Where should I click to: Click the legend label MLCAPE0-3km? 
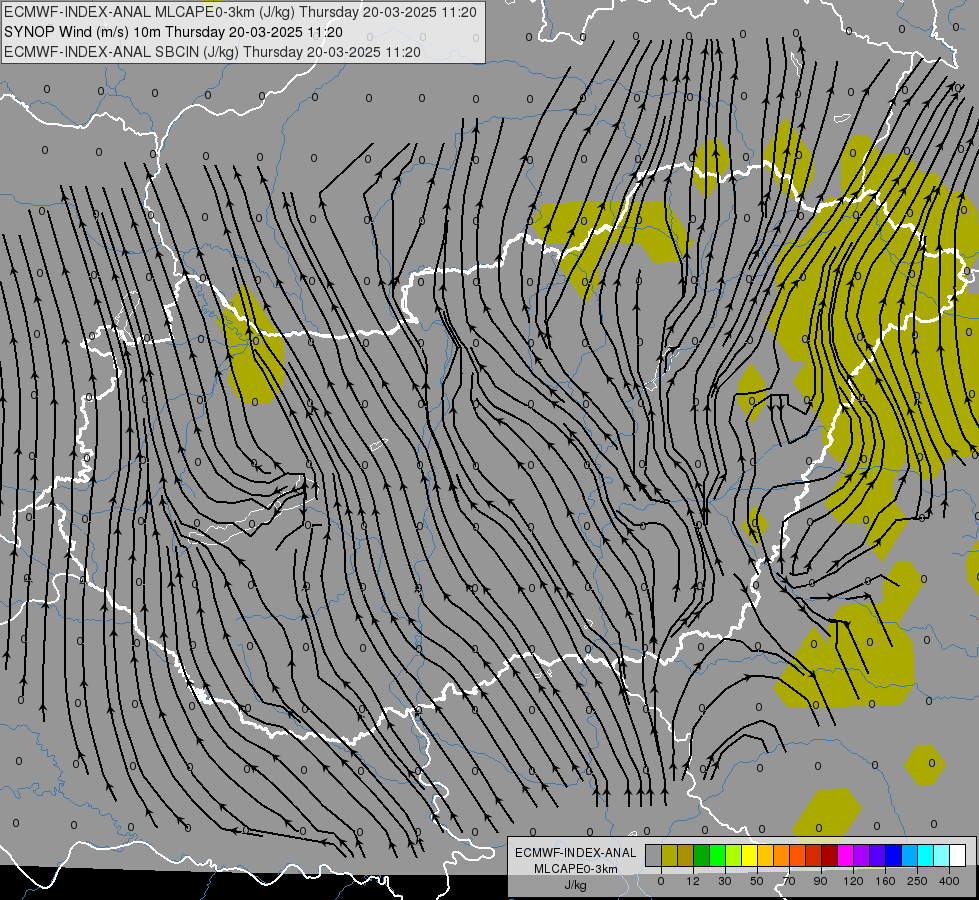tap(576, 869)
